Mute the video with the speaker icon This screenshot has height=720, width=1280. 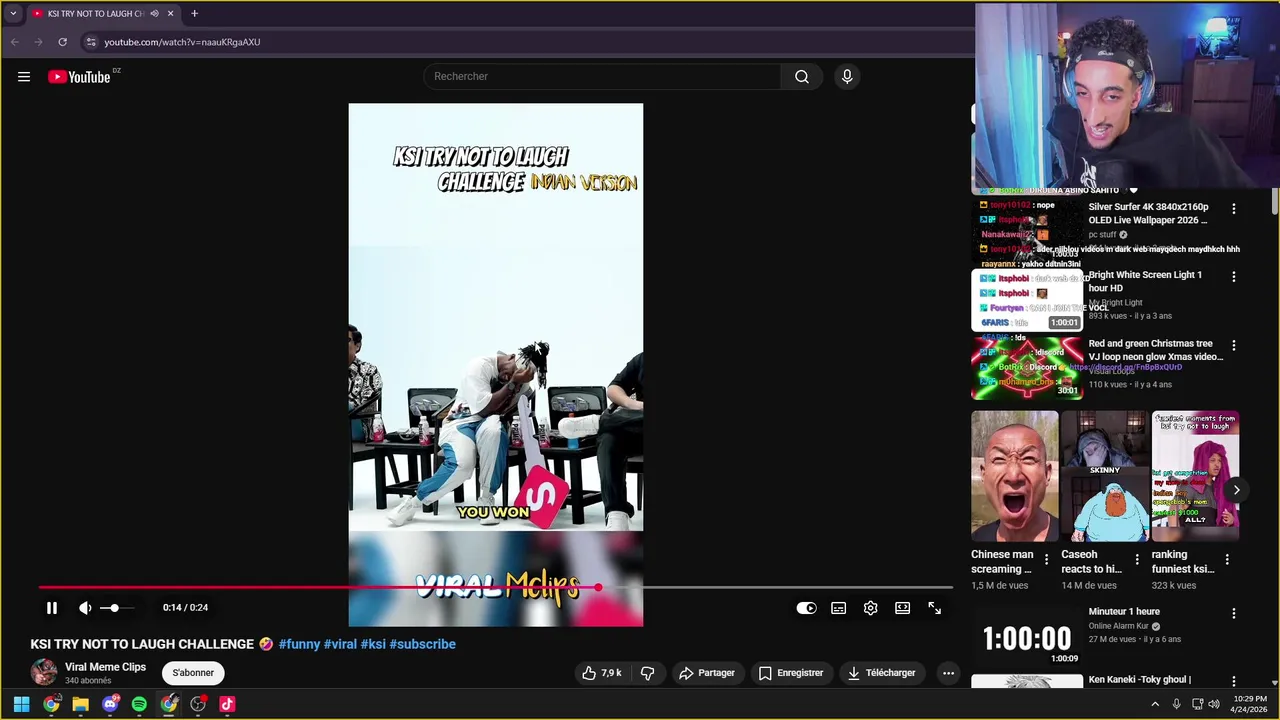coord(86,608)
